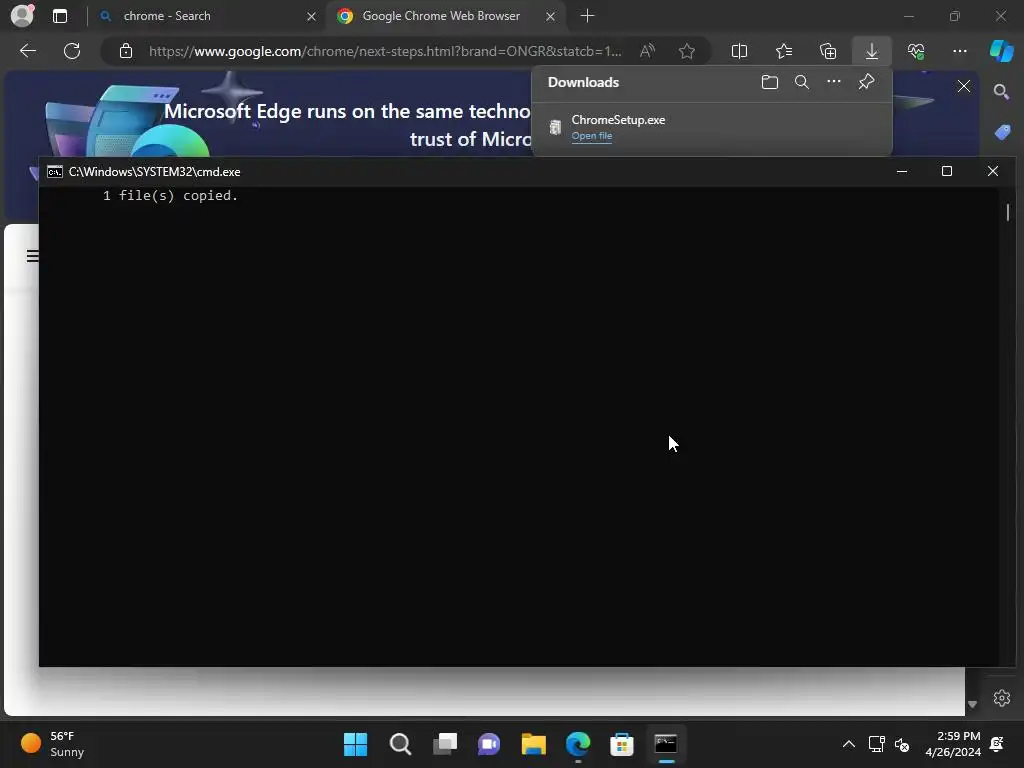The image size is (1024, 768).
Task: Maximize the cmd.exe window
Action: click(947, 171)
